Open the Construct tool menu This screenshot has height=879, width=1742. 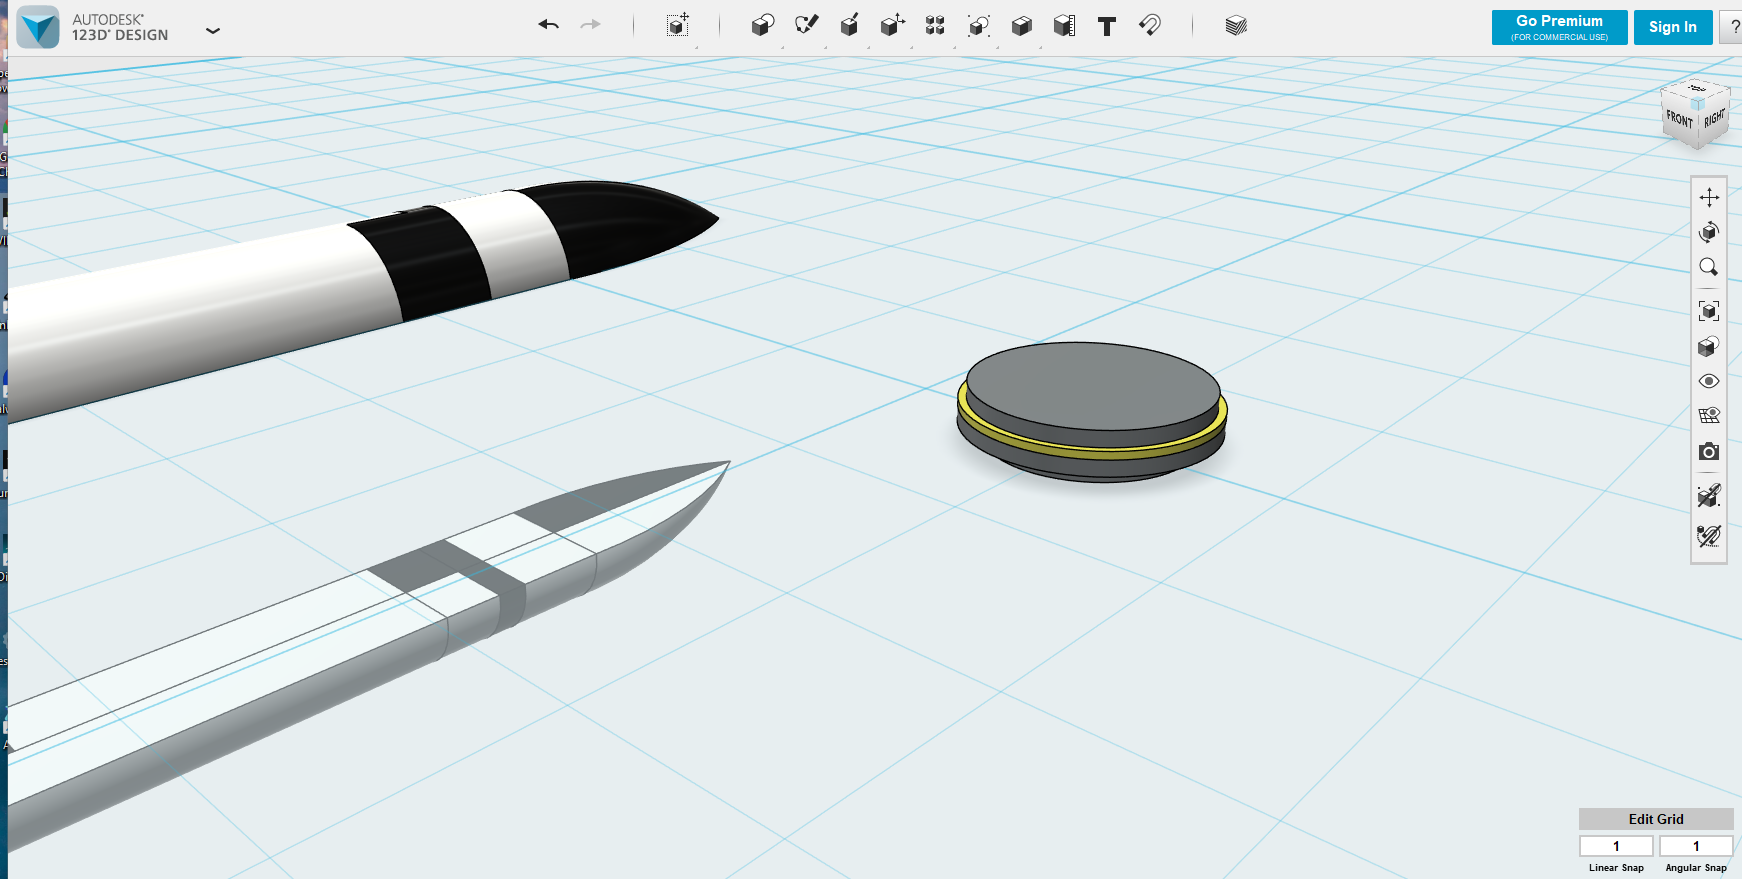click(x=849, y=25)
